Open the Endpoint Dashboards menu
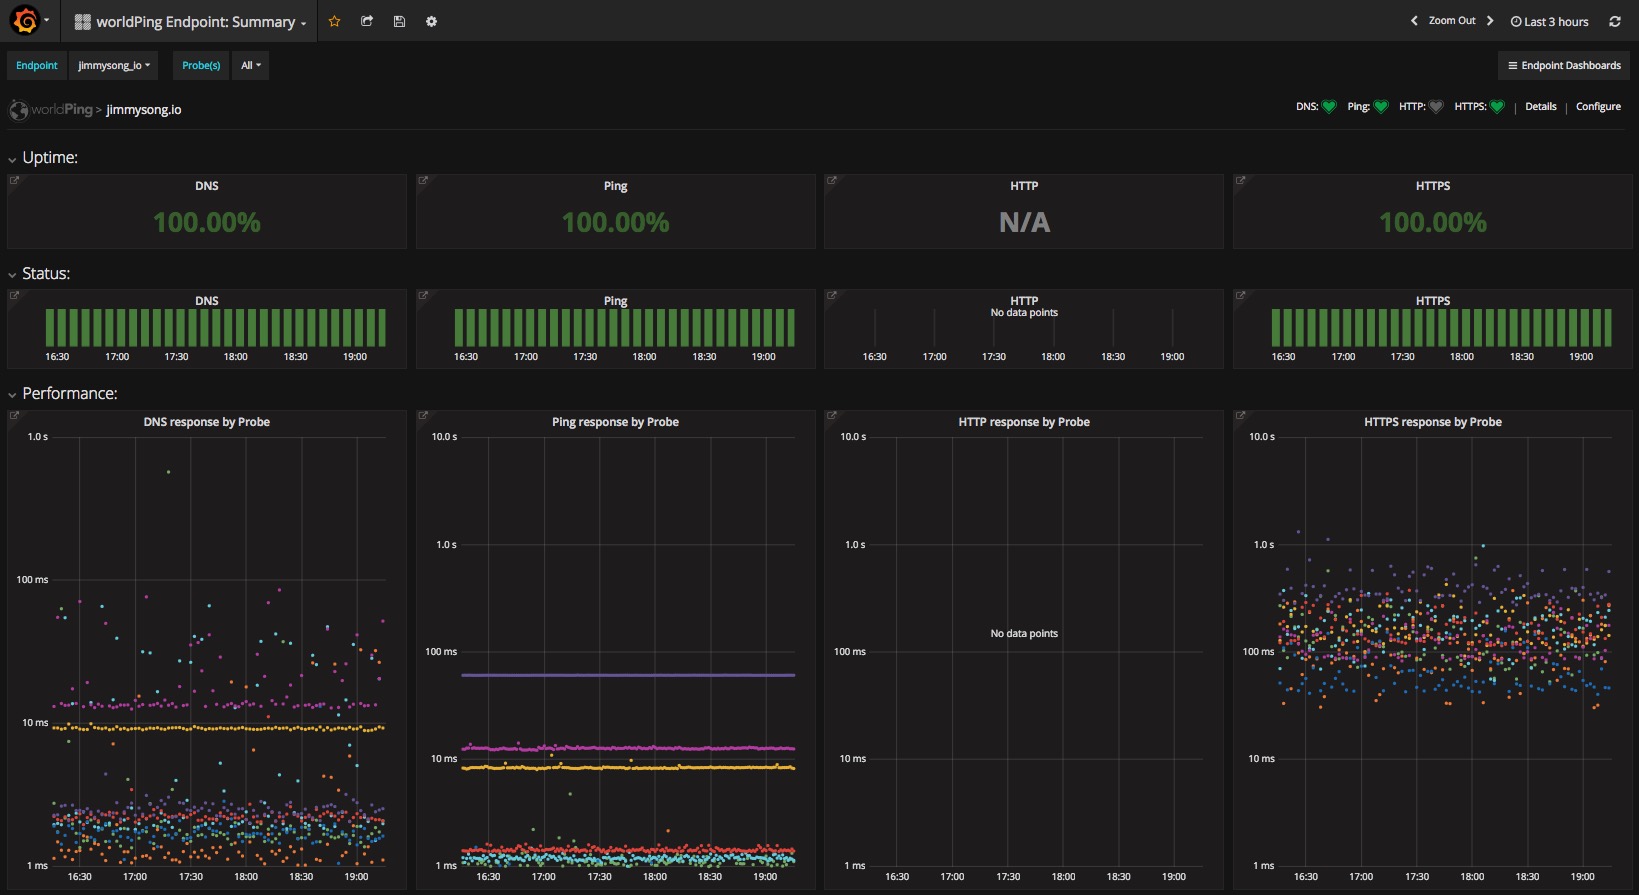The image size is (1639, 895). tap(1564, 66)
